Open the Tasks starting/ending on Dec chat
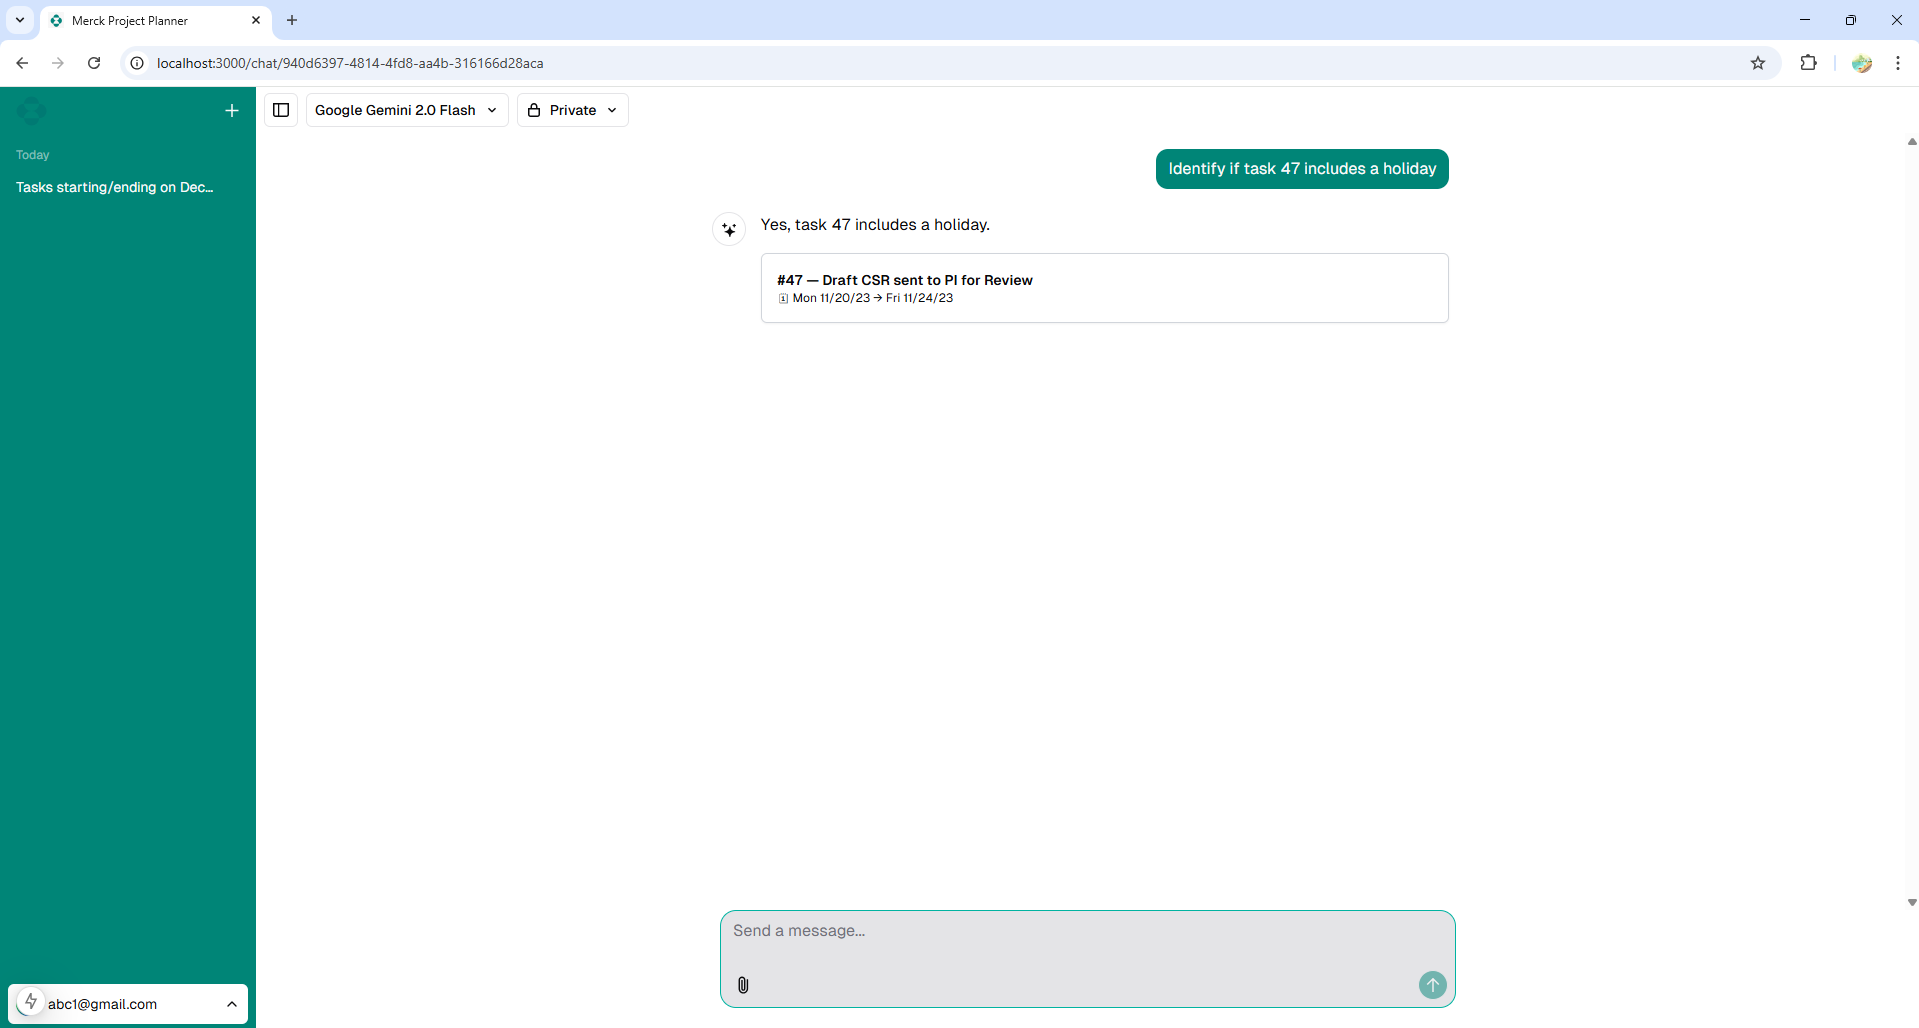Image resolution: width=1919 pixels, height=1028 pixels. pyautogui.click(x=115, y=187)
